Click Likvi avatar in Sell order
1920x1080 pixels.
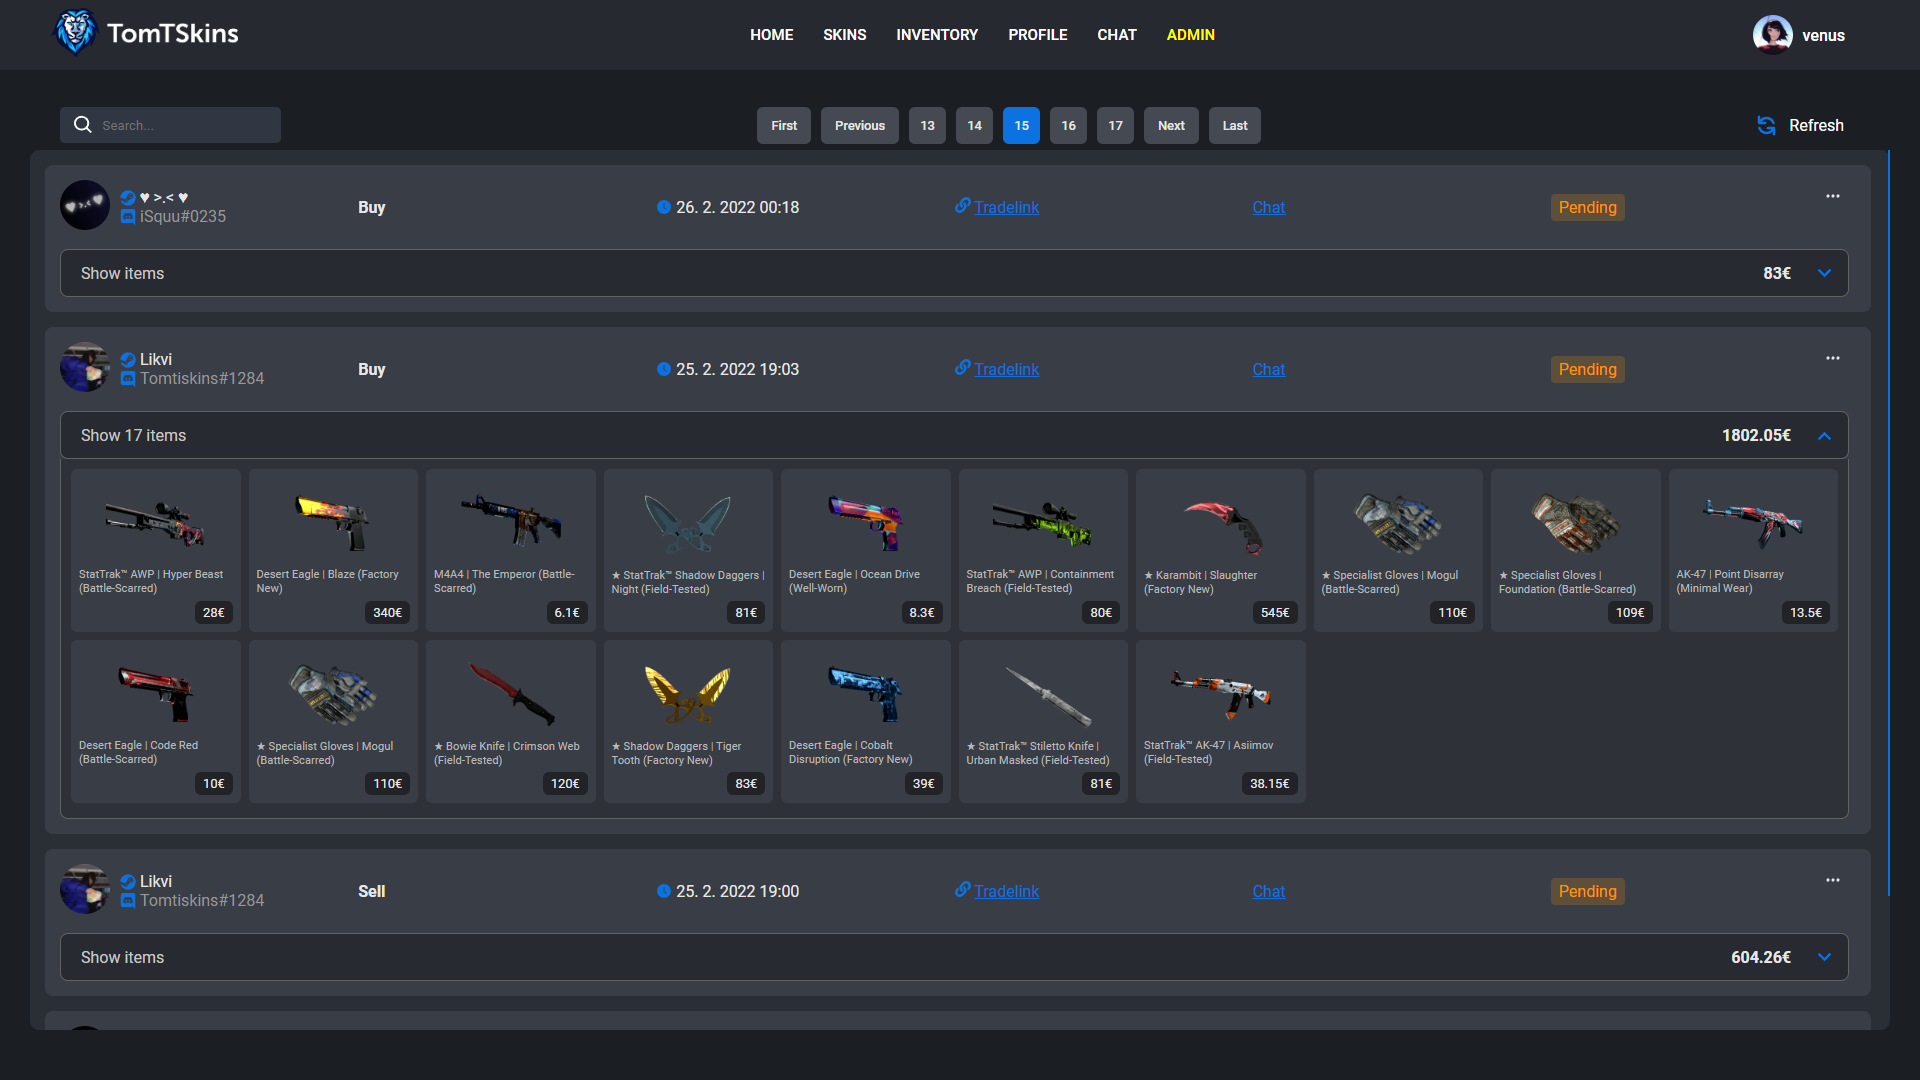click(85, 889)
